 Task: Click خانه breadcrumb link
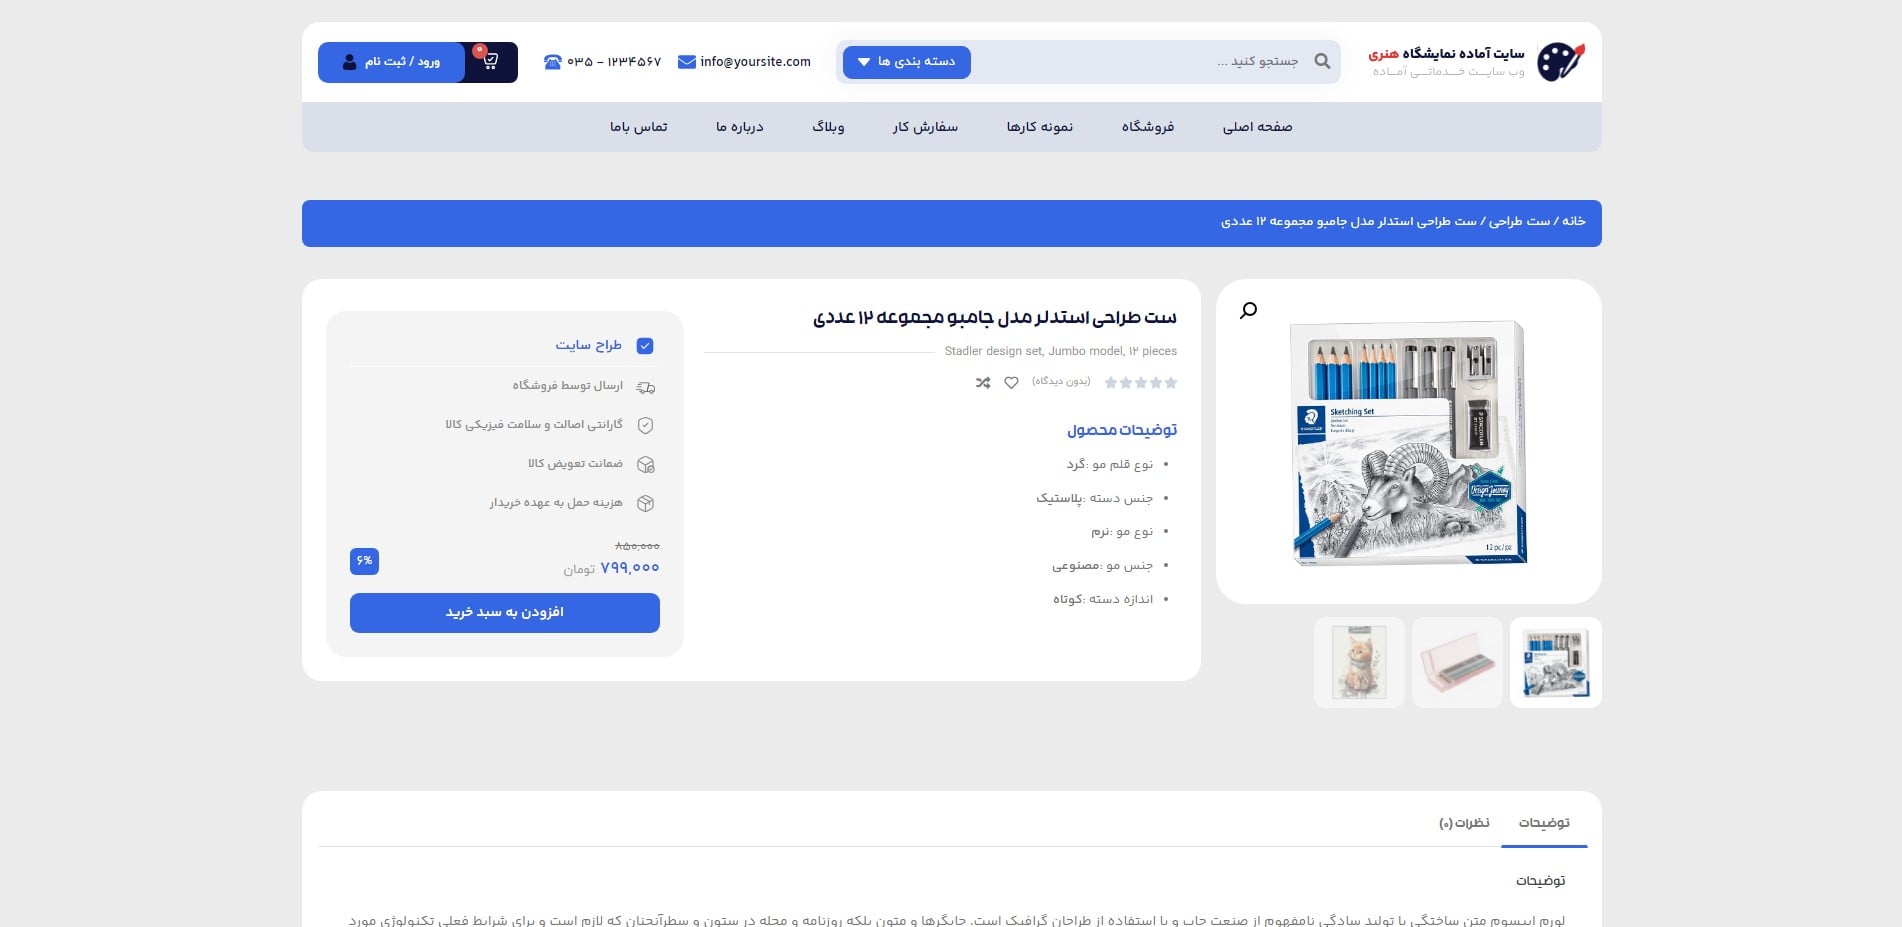point(1574,221)
